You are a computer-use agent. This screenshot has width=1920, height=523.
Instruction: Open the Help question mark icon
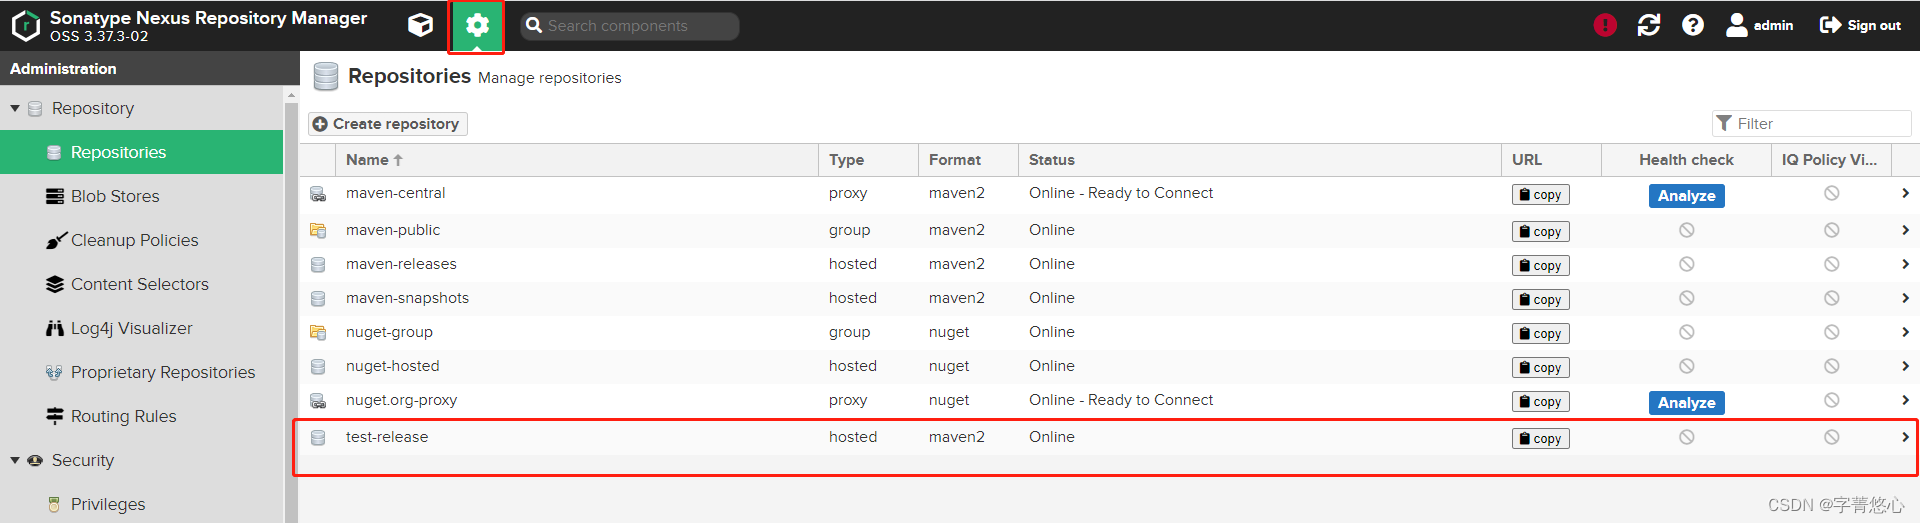1693,25
